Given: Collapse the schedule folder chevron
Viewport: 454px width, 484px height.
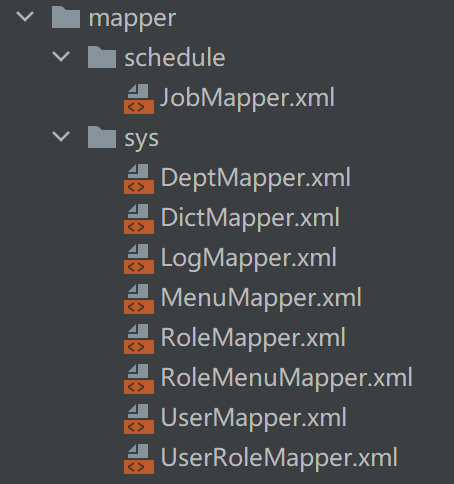Looking at the screenshot, I should click(x=61, y=56).
